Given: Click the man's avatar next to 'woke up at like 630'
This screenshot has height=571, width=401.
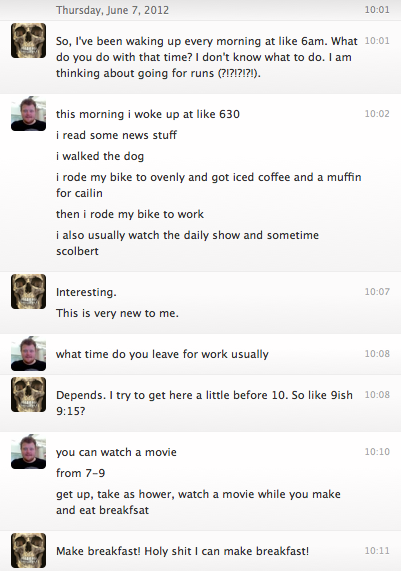Looking at the screenshot, I should tap(28, 114).
